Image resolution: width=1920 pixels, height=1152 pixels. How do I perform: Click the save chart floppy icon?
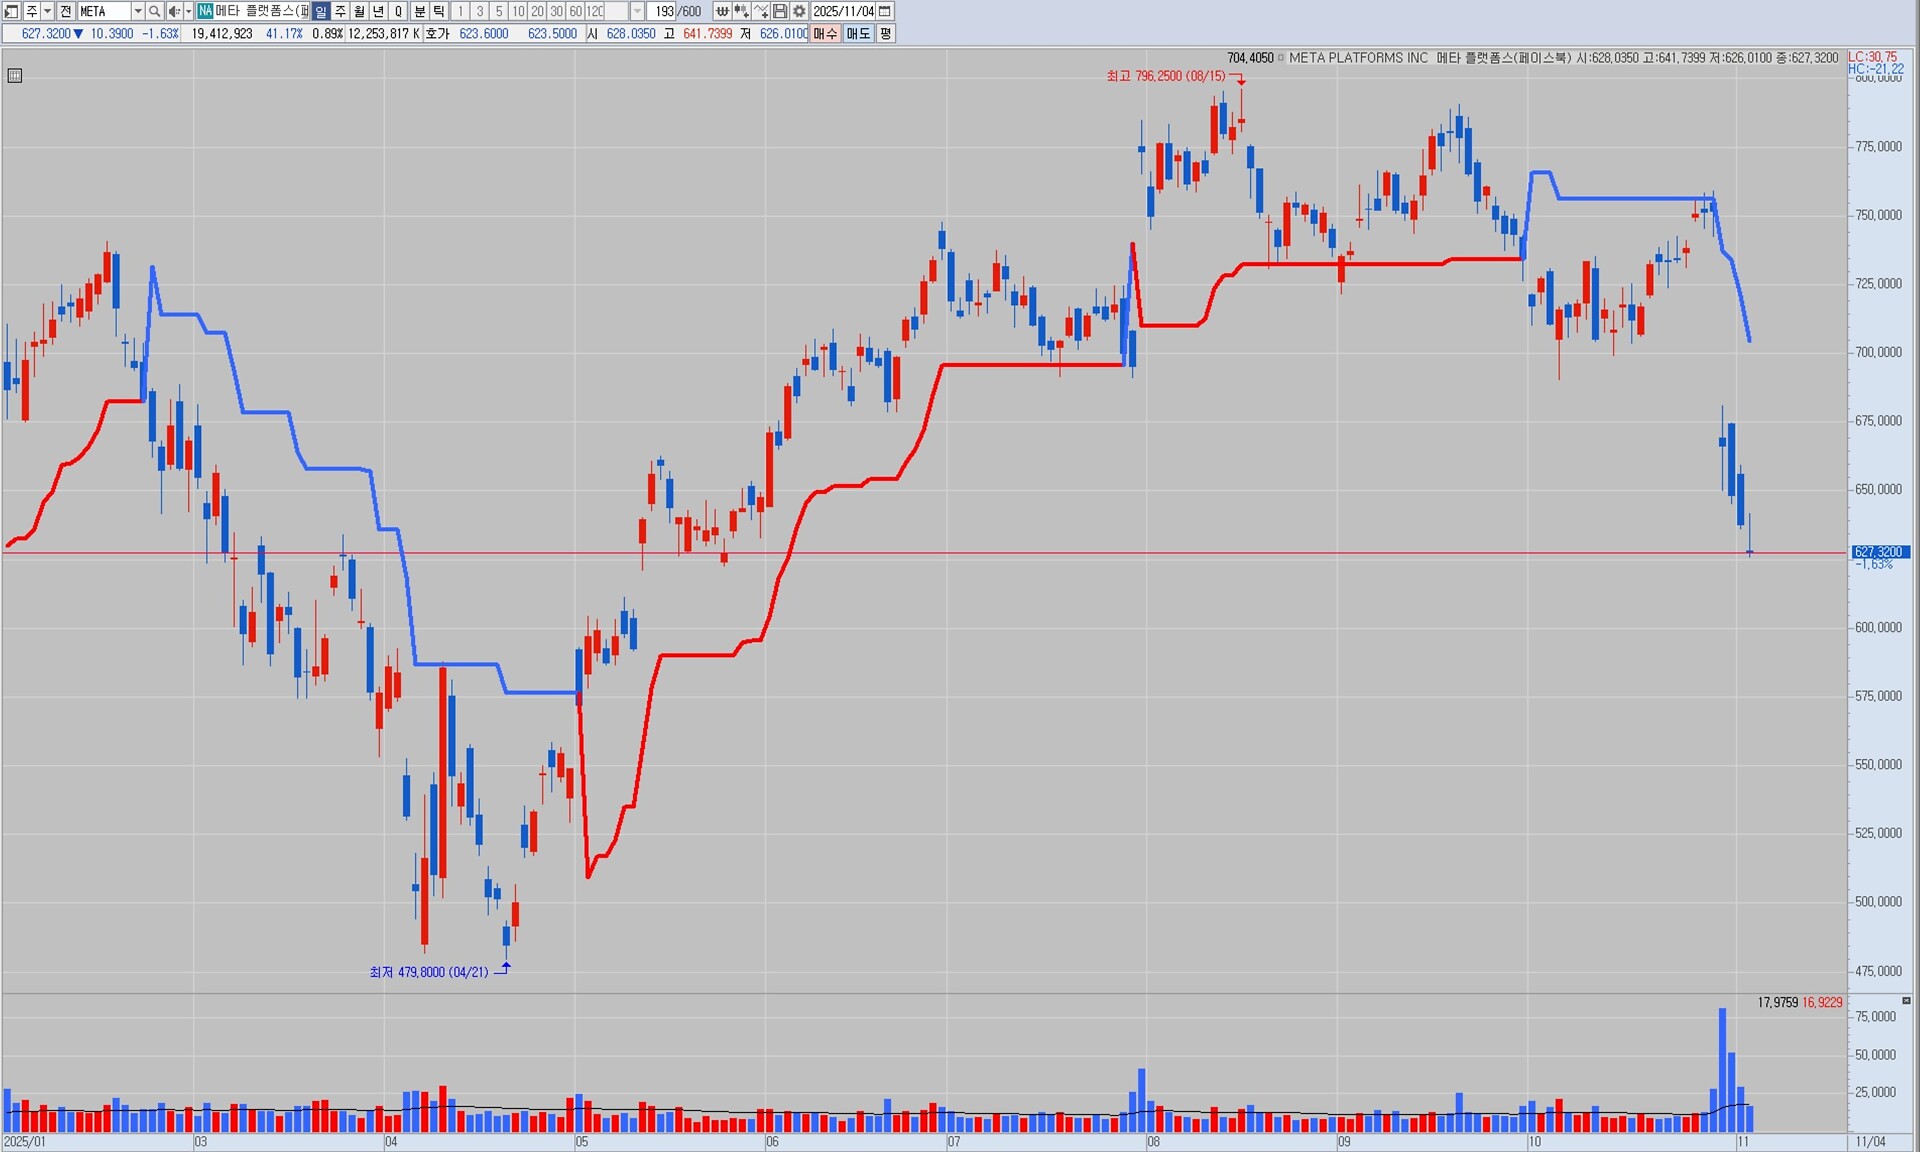tap(780, 11)
